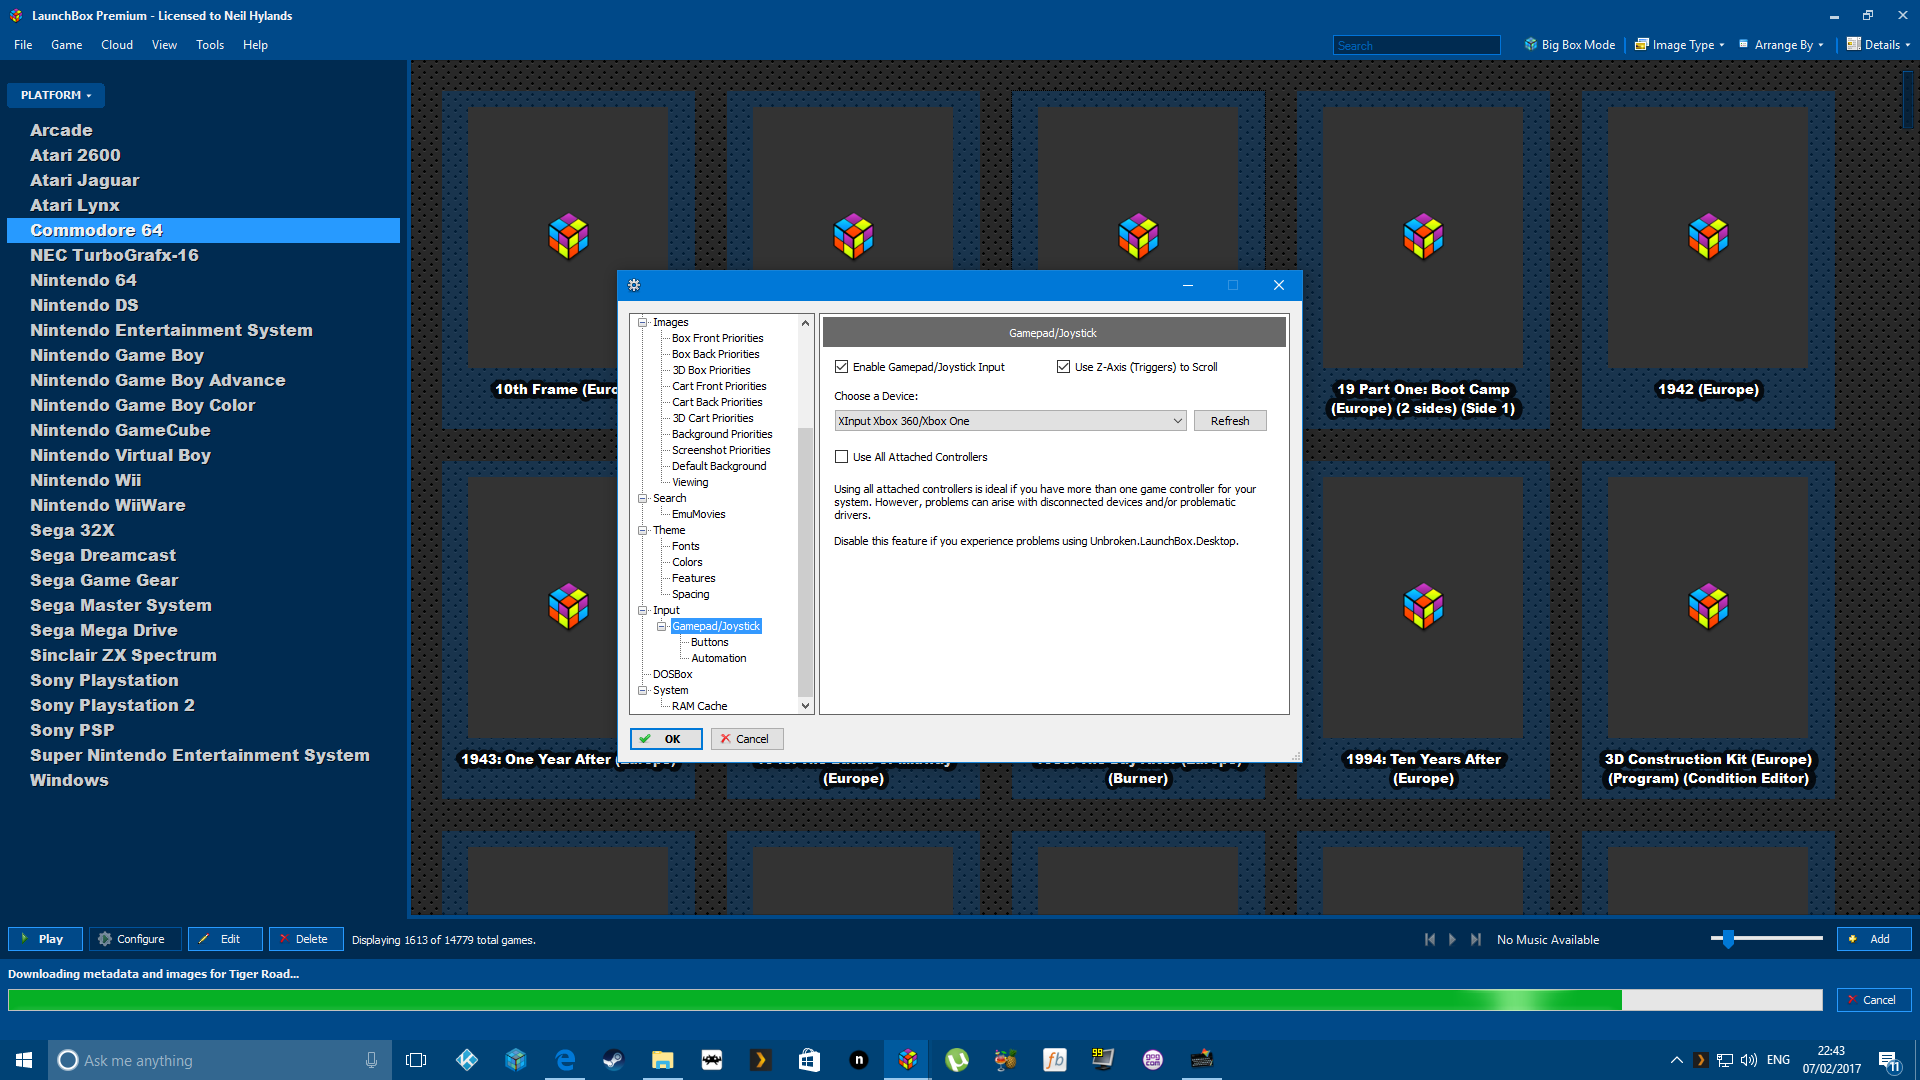Viewport: 1920px width, 1080px height.
Task: Click the options dialog gear icon
Action: pos(634,285)
